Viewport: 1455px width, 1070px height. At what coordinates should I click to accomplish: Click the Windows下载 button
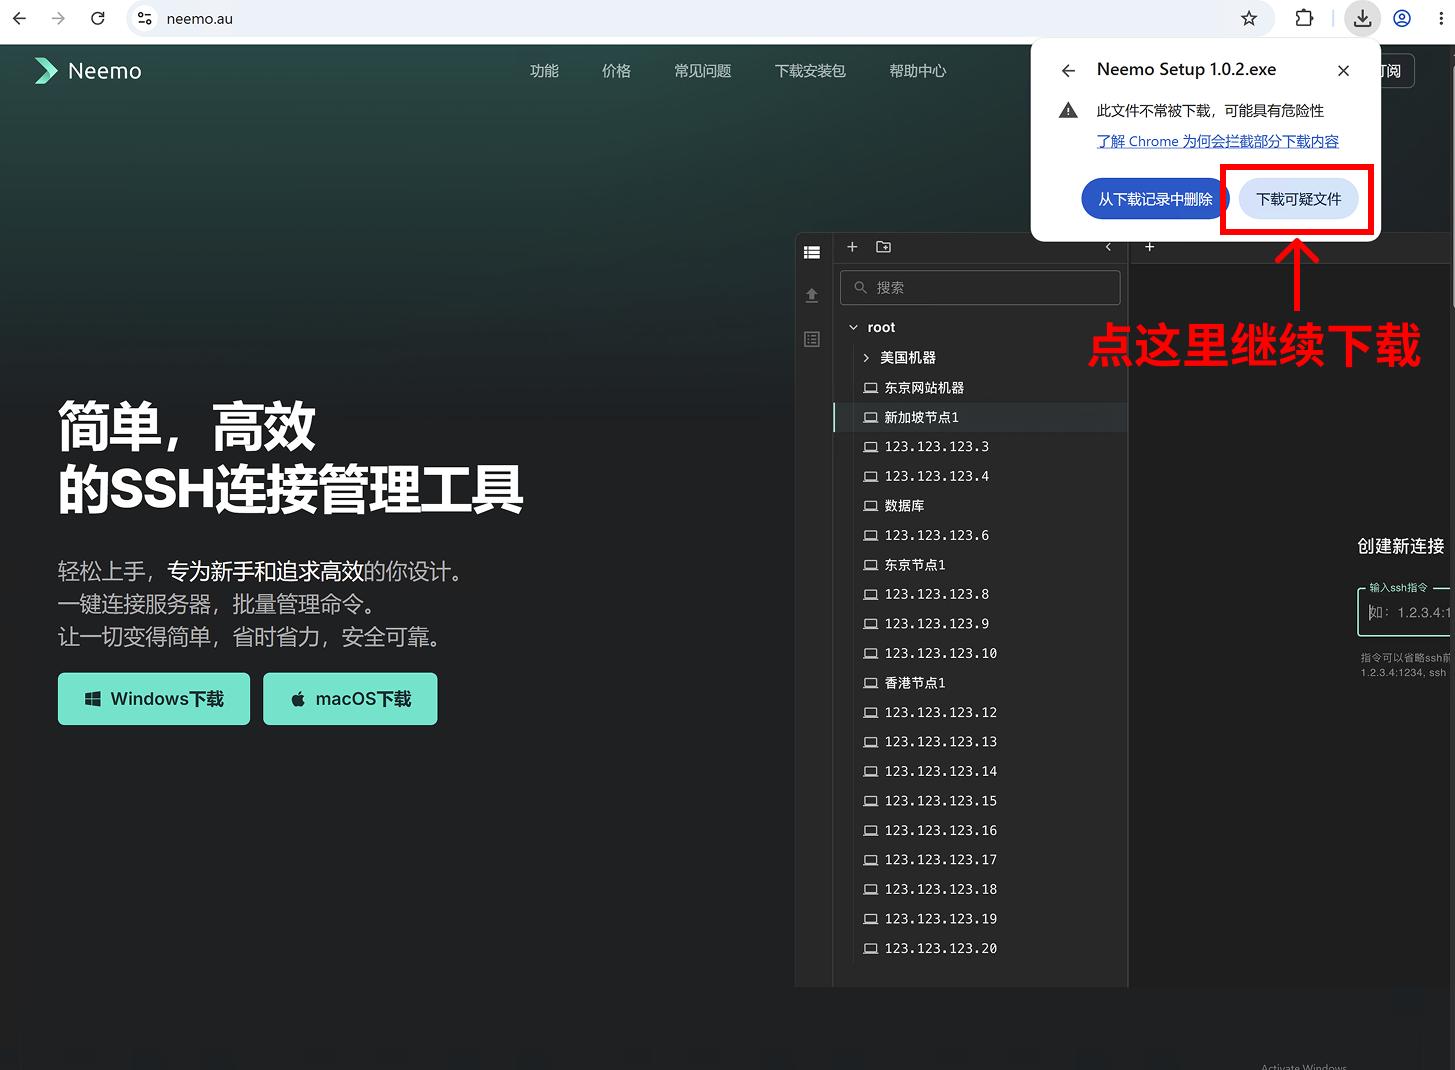(x=154, y=699)
